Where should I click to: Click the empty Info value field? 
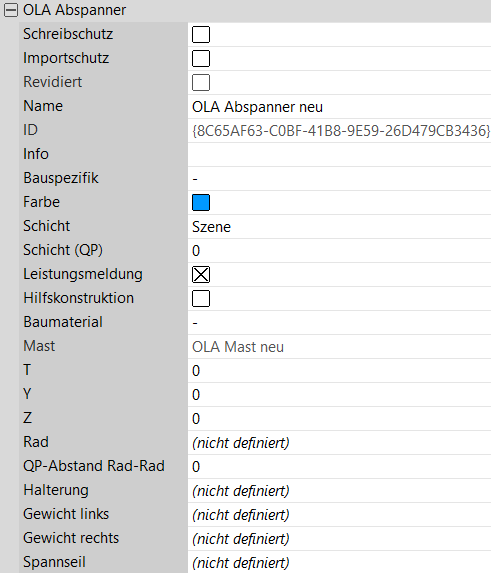pos(339,155)
